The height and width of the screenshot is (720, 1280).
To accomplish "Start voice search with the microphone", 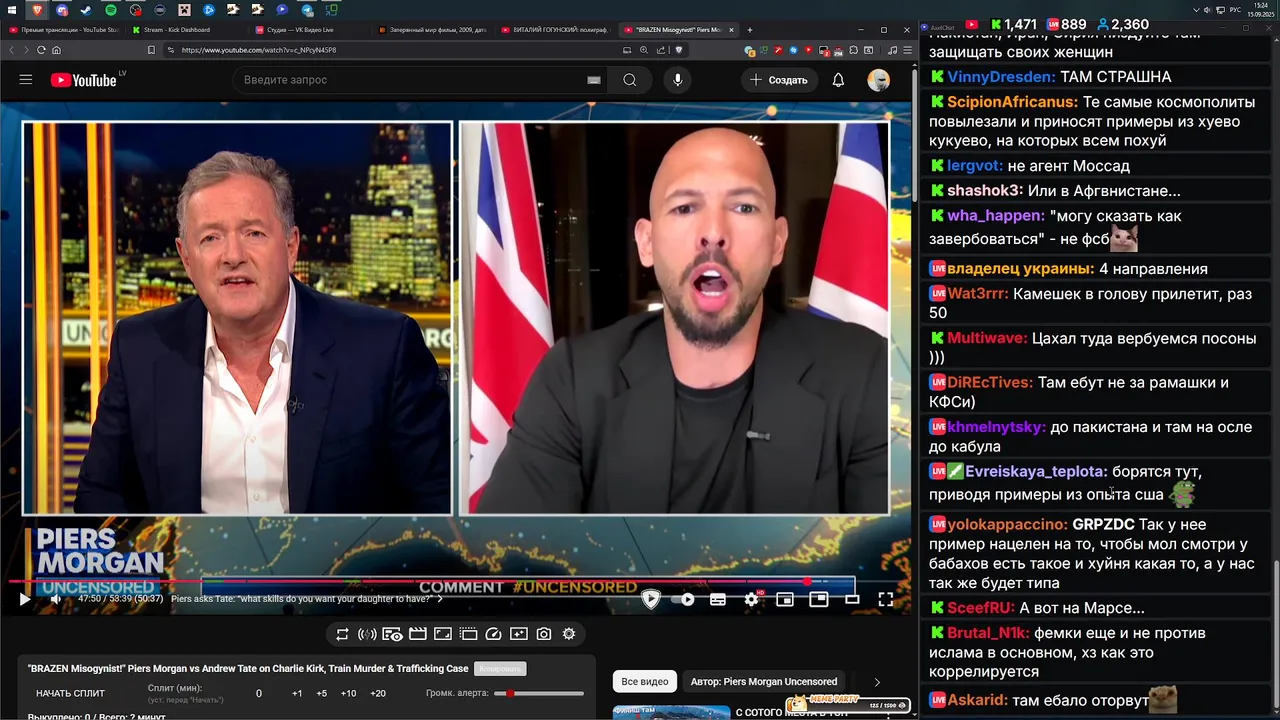I will pyautogui.click(x=677, y=80).
